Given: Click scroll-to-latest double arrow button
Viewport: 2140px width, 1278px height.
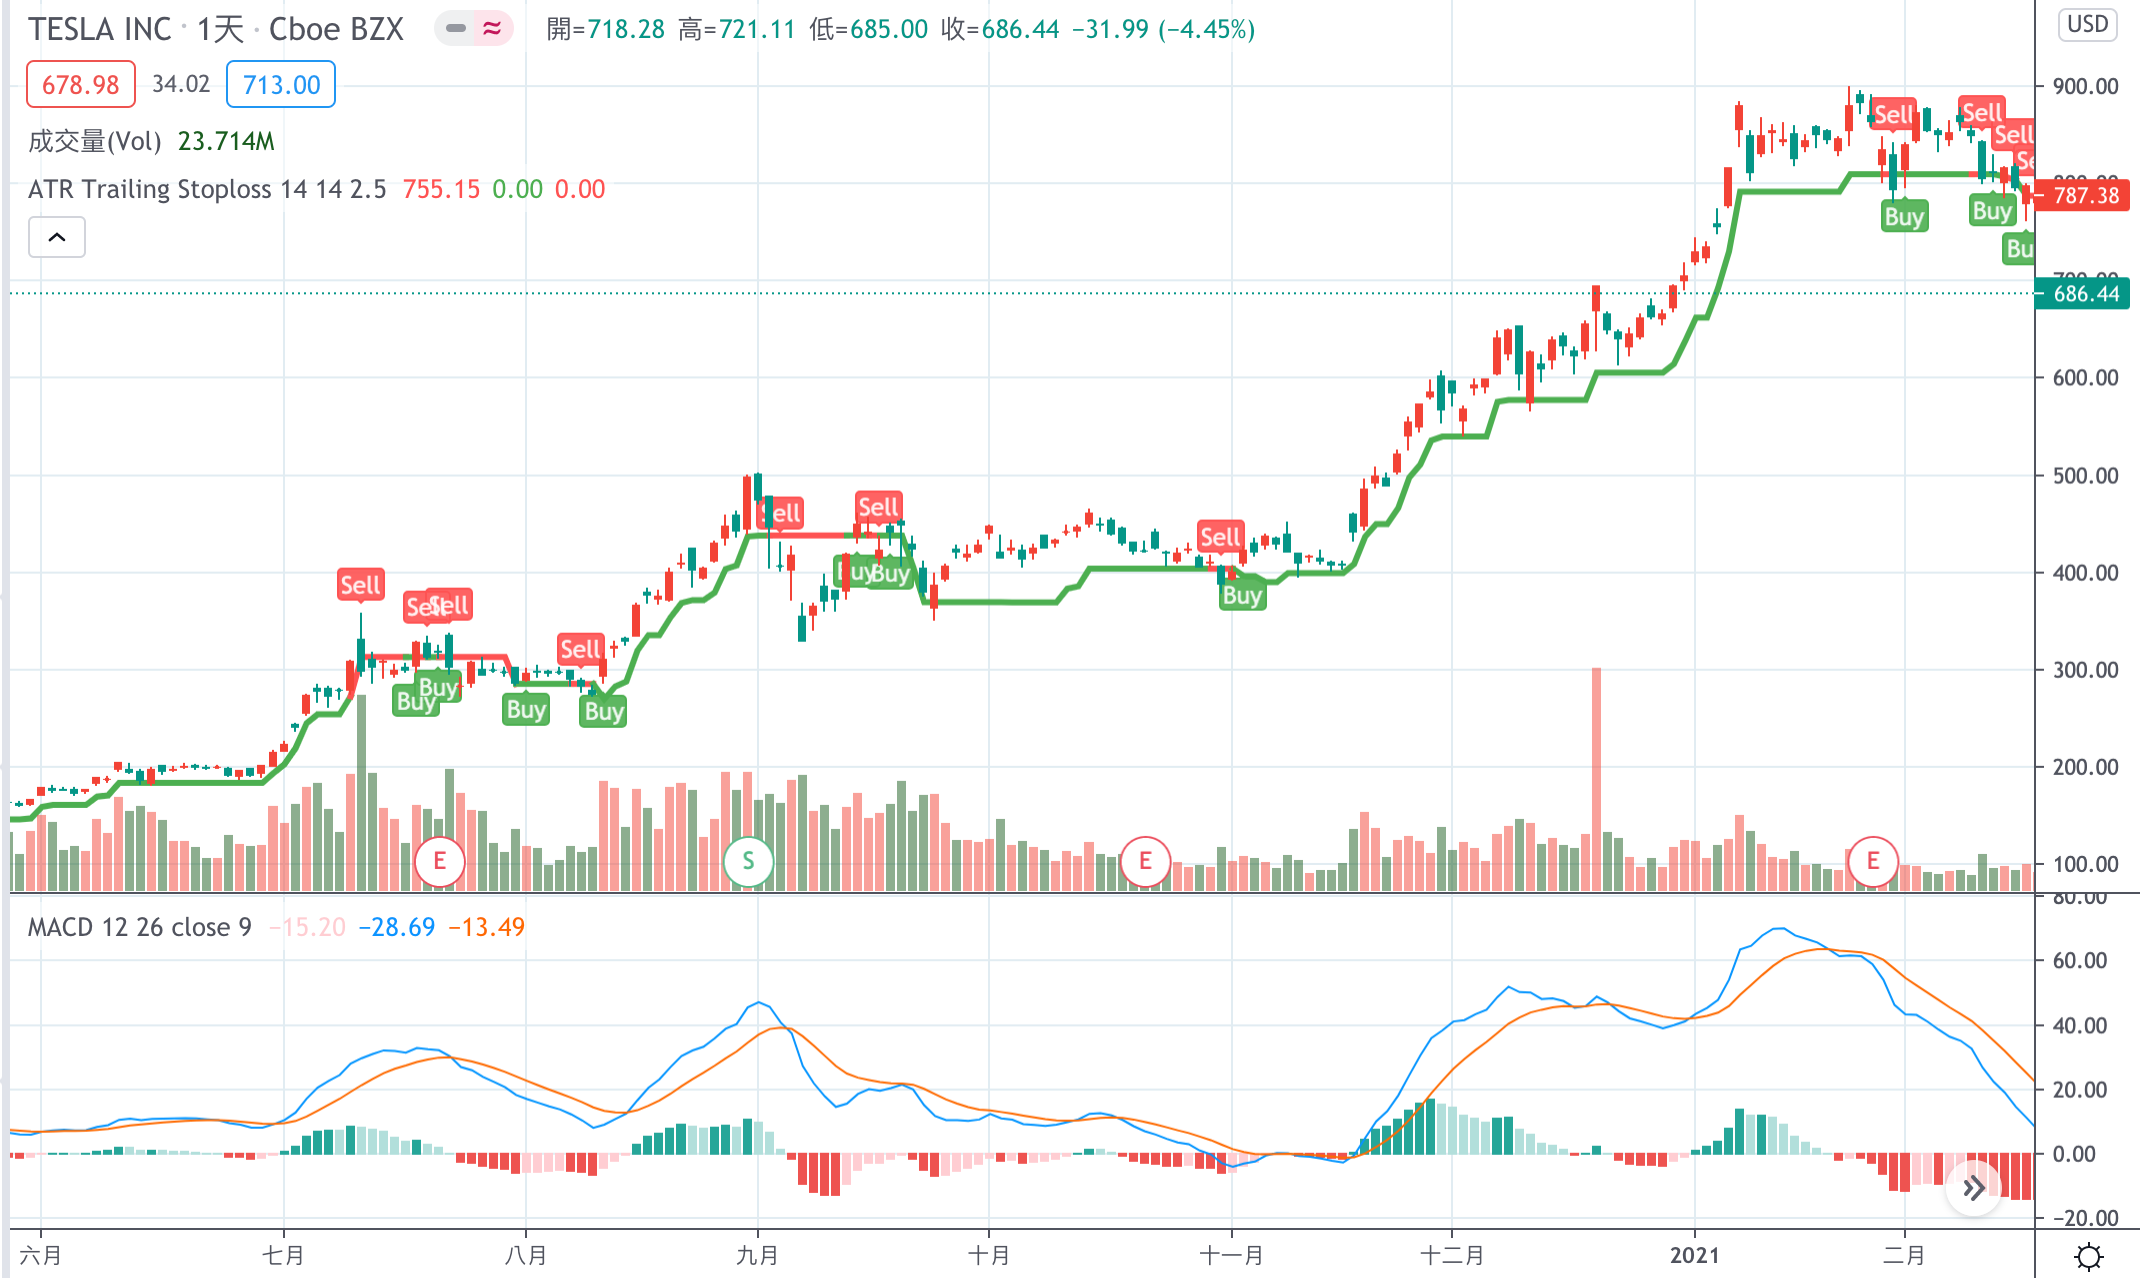Looking at the screenshot, I should pos(1973,1188).
